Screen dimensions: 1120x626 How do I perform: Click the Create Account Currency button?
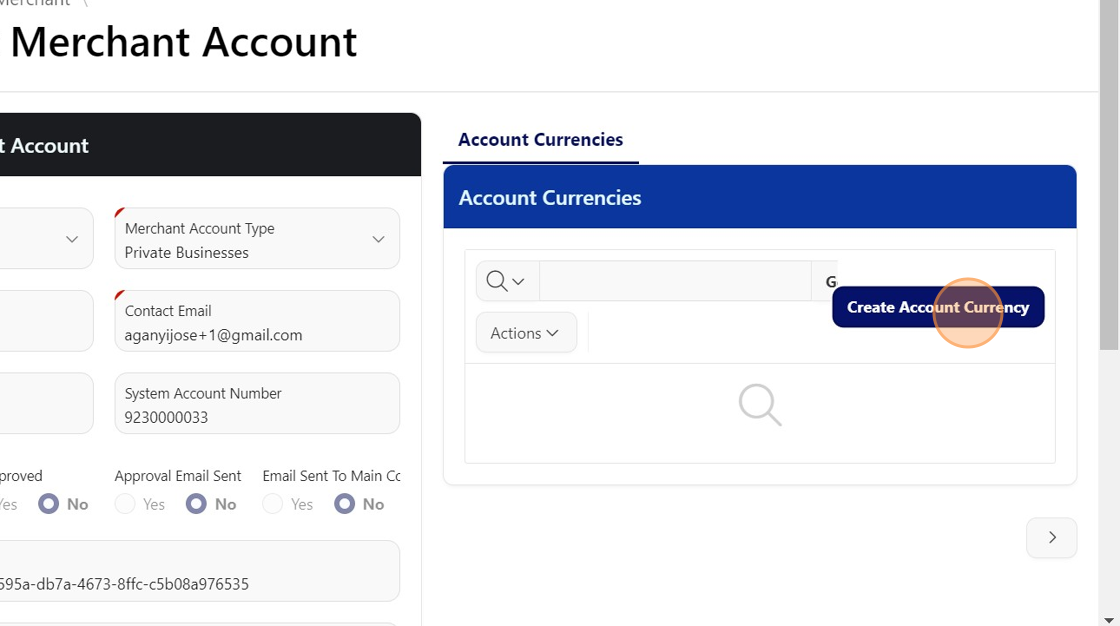click(x=938, y=307)
